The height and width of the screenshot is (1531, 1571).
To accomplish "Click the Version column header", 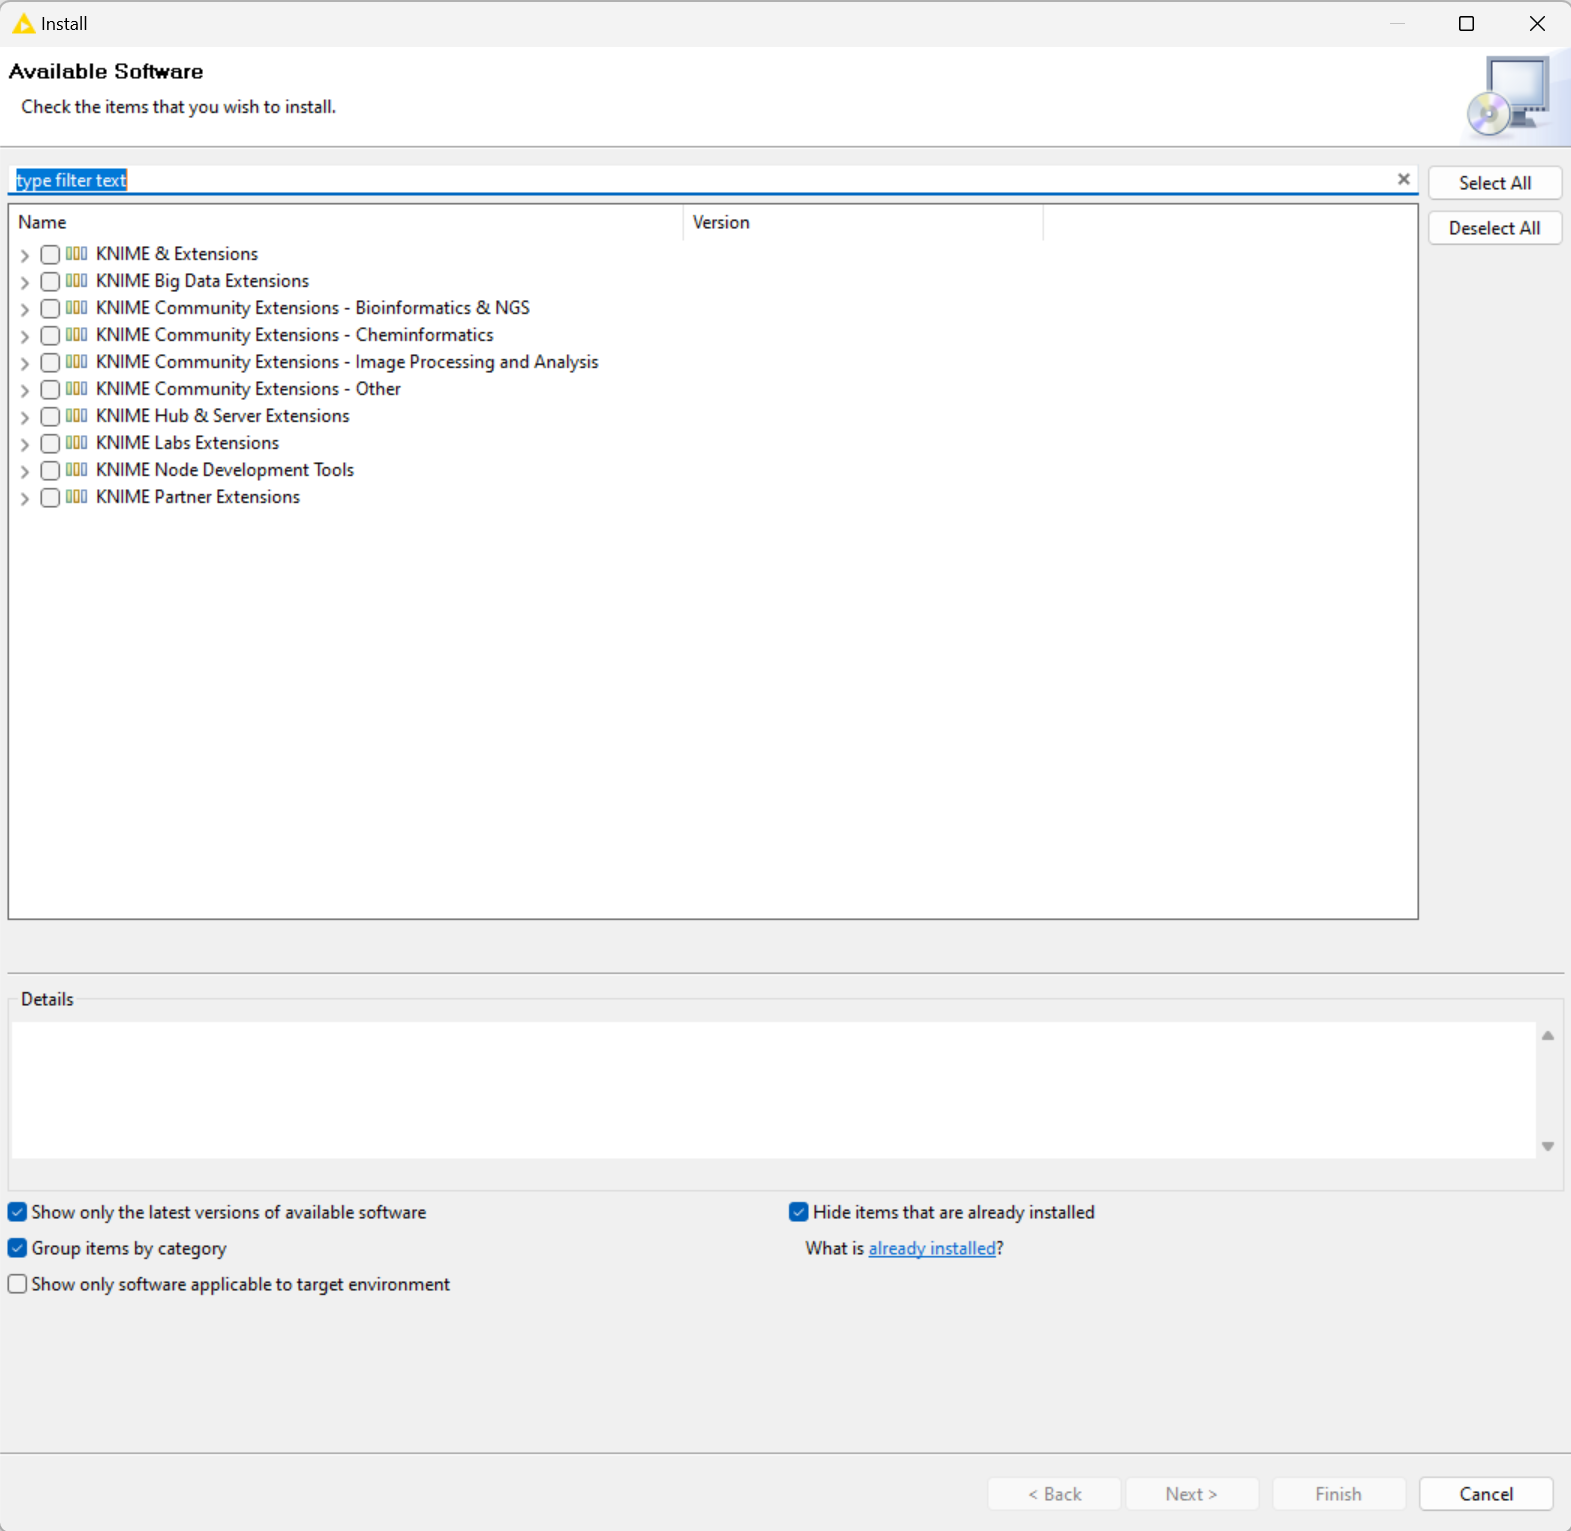I will (863, 222).
